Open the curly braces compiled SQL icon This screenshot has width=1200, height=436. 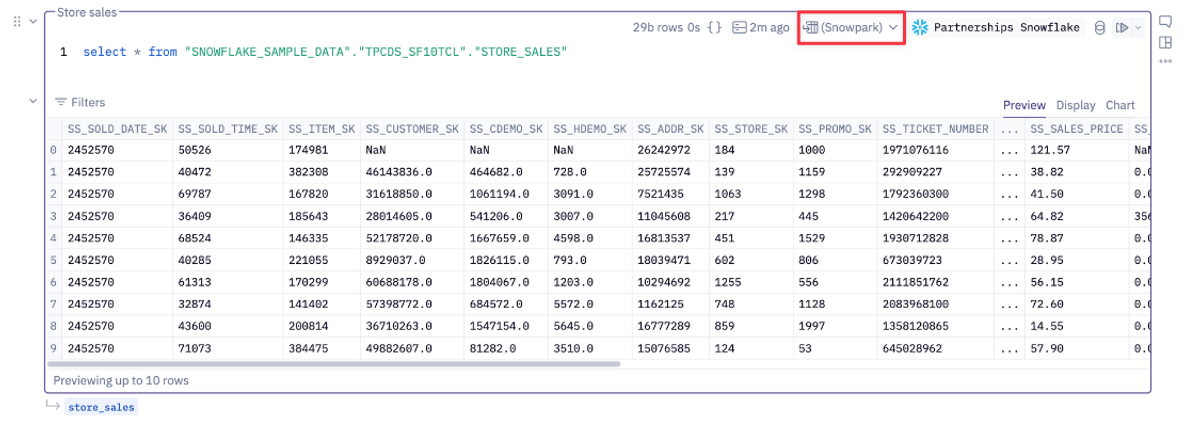click(x=714, y=28)
